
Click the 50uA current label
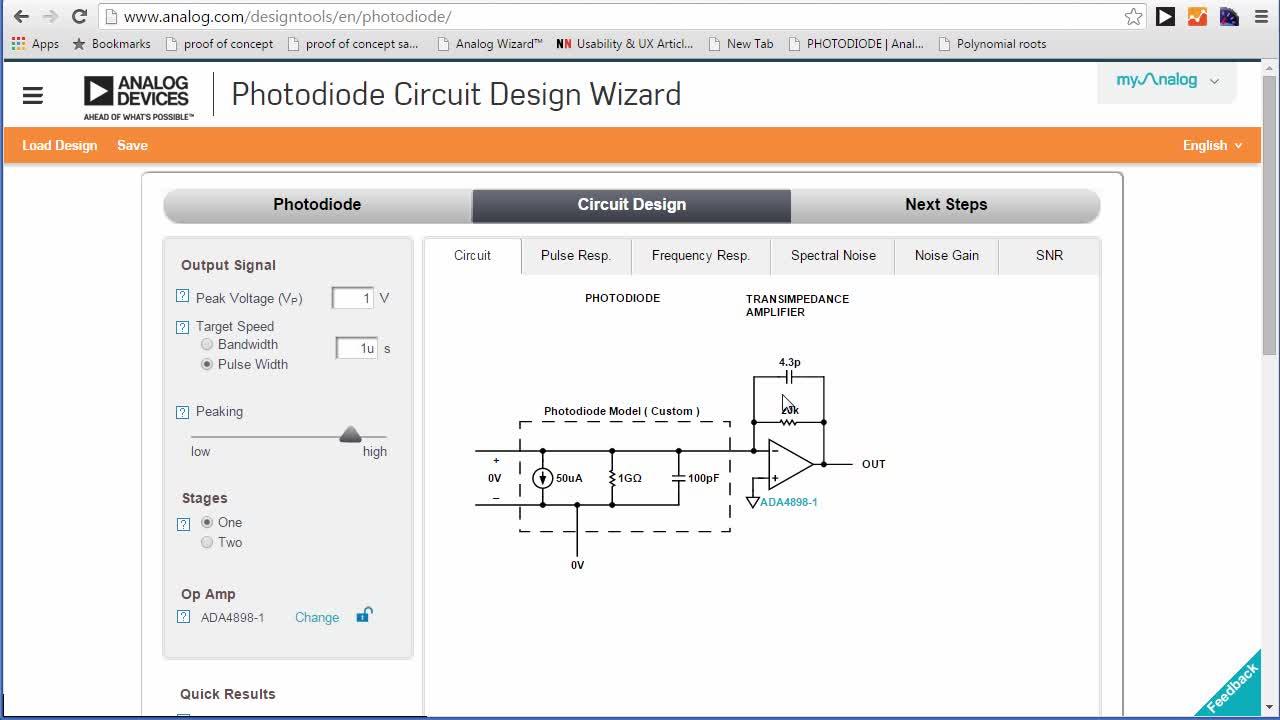pos(569,478)
